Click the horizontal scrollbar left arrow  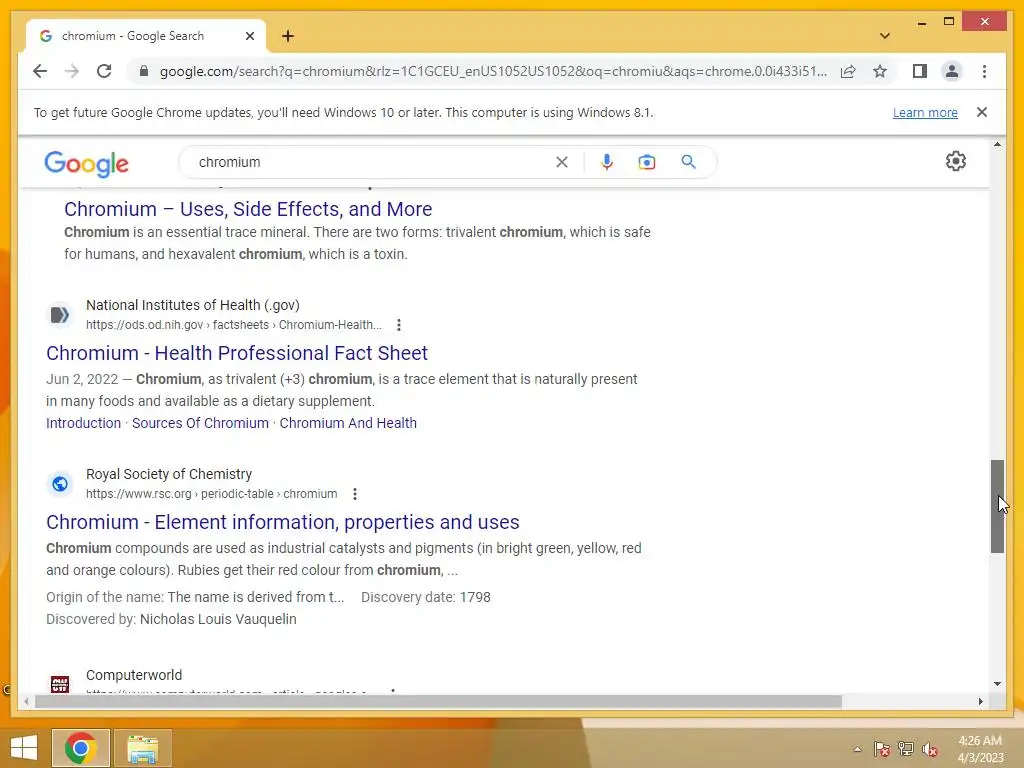point(26,701)
